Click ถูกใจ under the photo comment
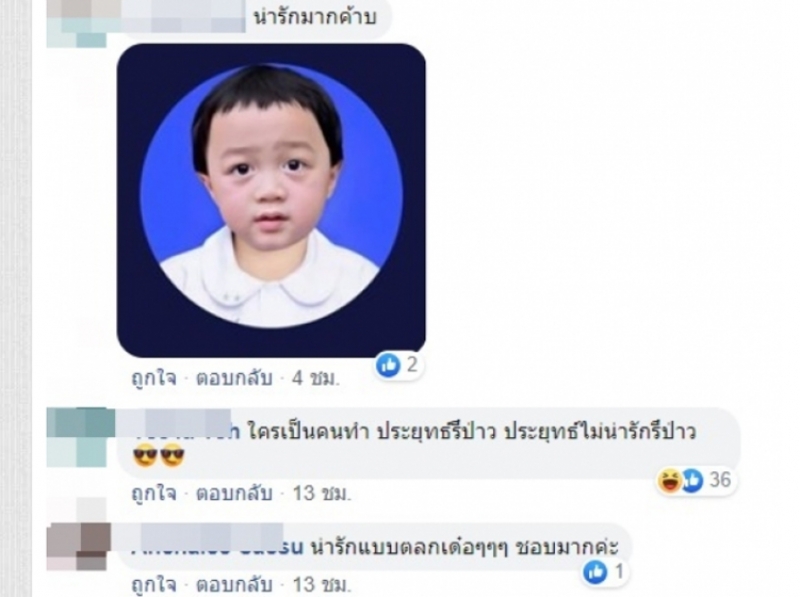800x597 pixels. click(x=154, y=379)
